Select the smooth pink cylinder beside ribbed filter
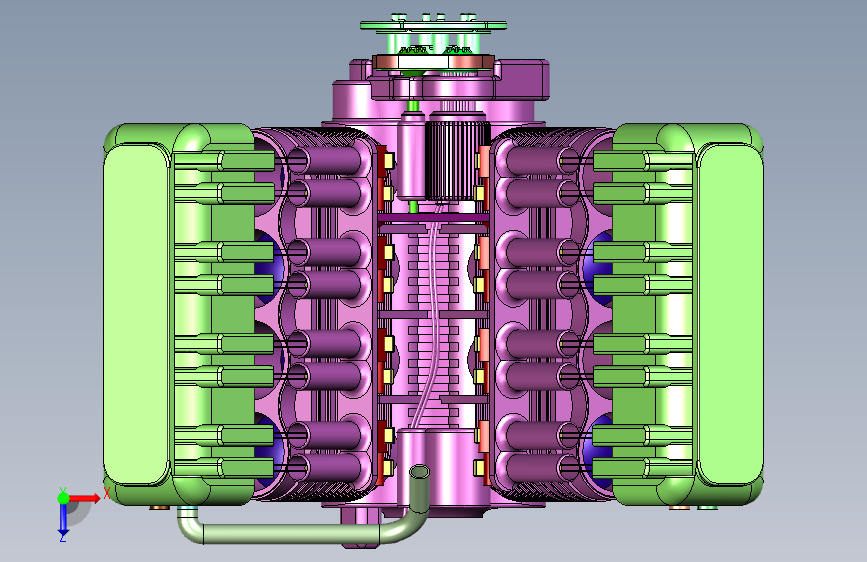 coord(411,158)
